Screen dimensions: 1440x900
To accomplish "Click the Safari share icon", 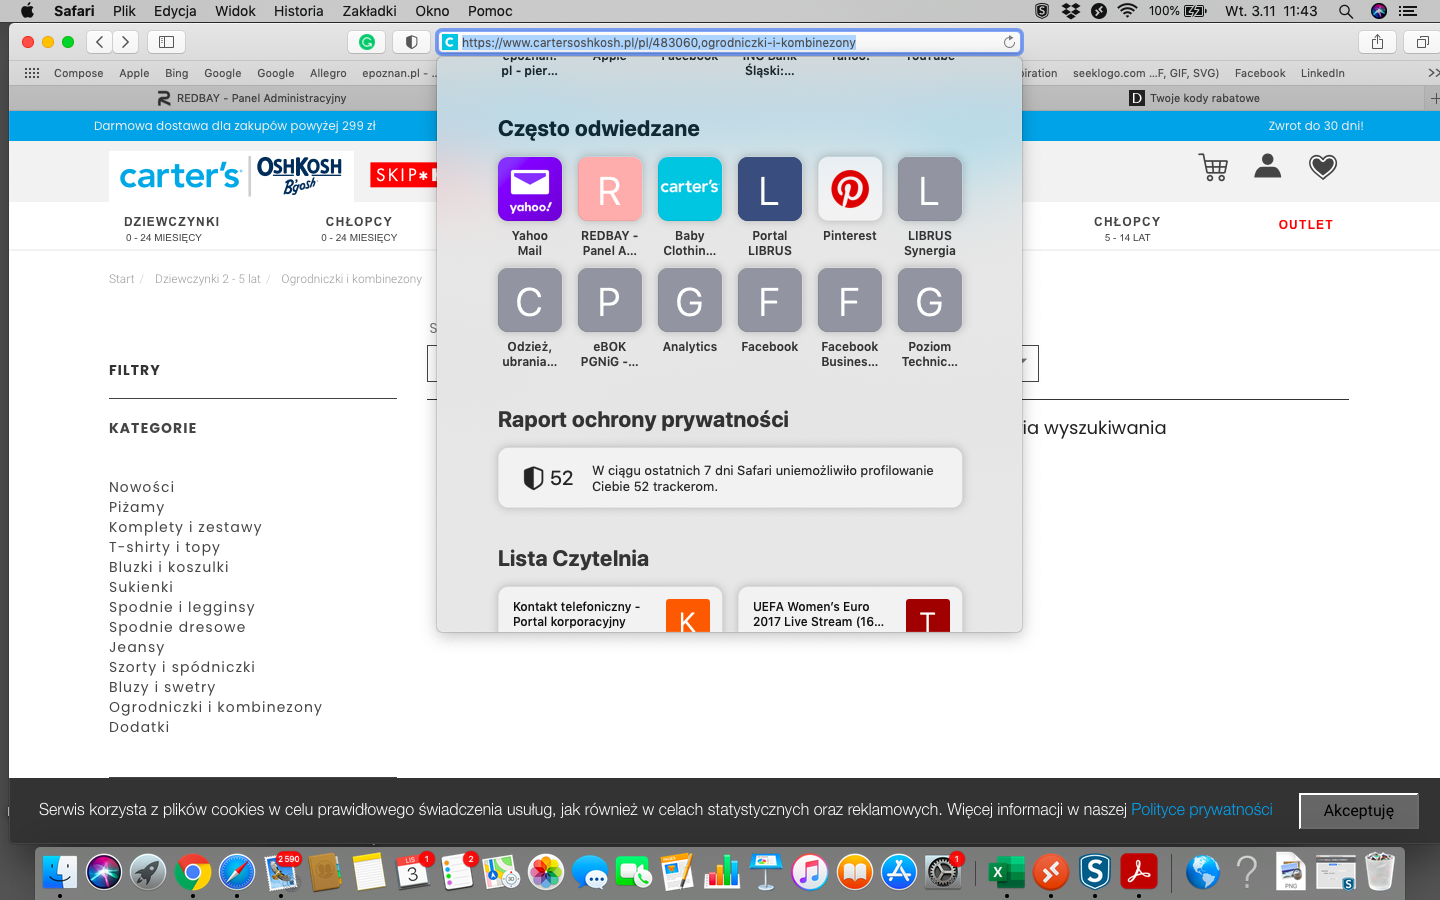I will 1377,42.
